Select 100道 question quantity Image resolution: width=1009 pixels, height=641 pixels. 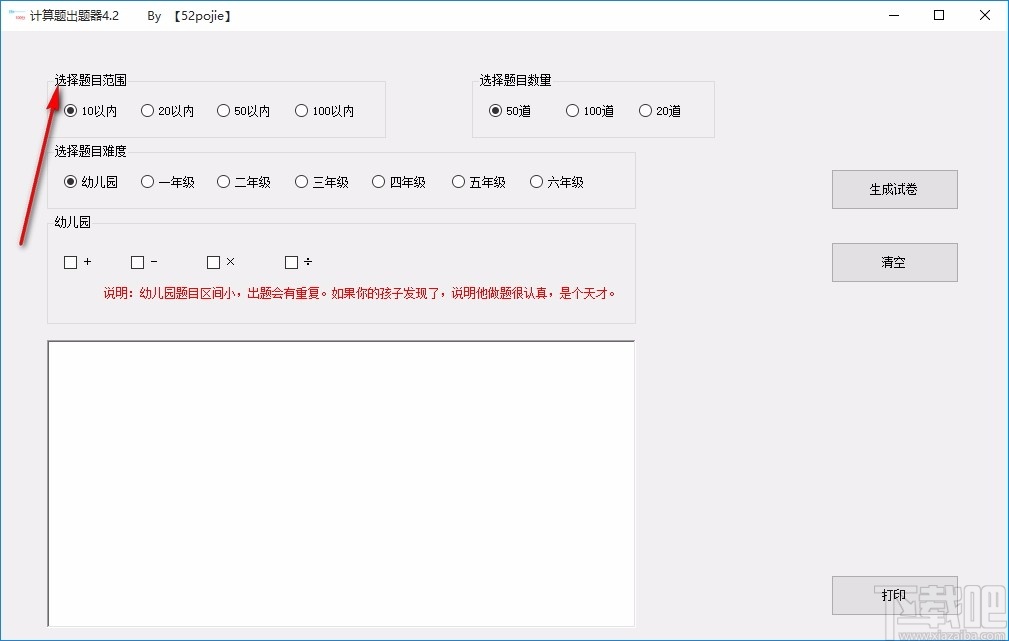[x=572, y=111]
